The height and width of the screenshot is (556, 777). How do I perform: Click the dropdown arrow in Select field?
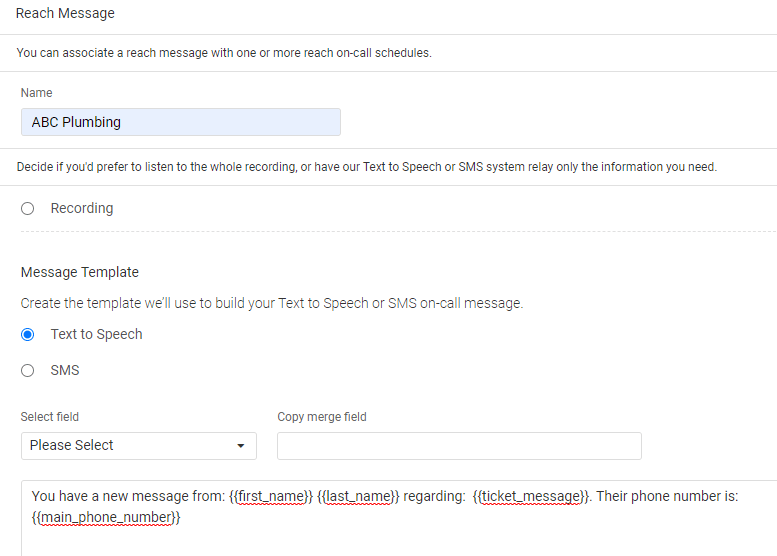click(x=241, y=446)
